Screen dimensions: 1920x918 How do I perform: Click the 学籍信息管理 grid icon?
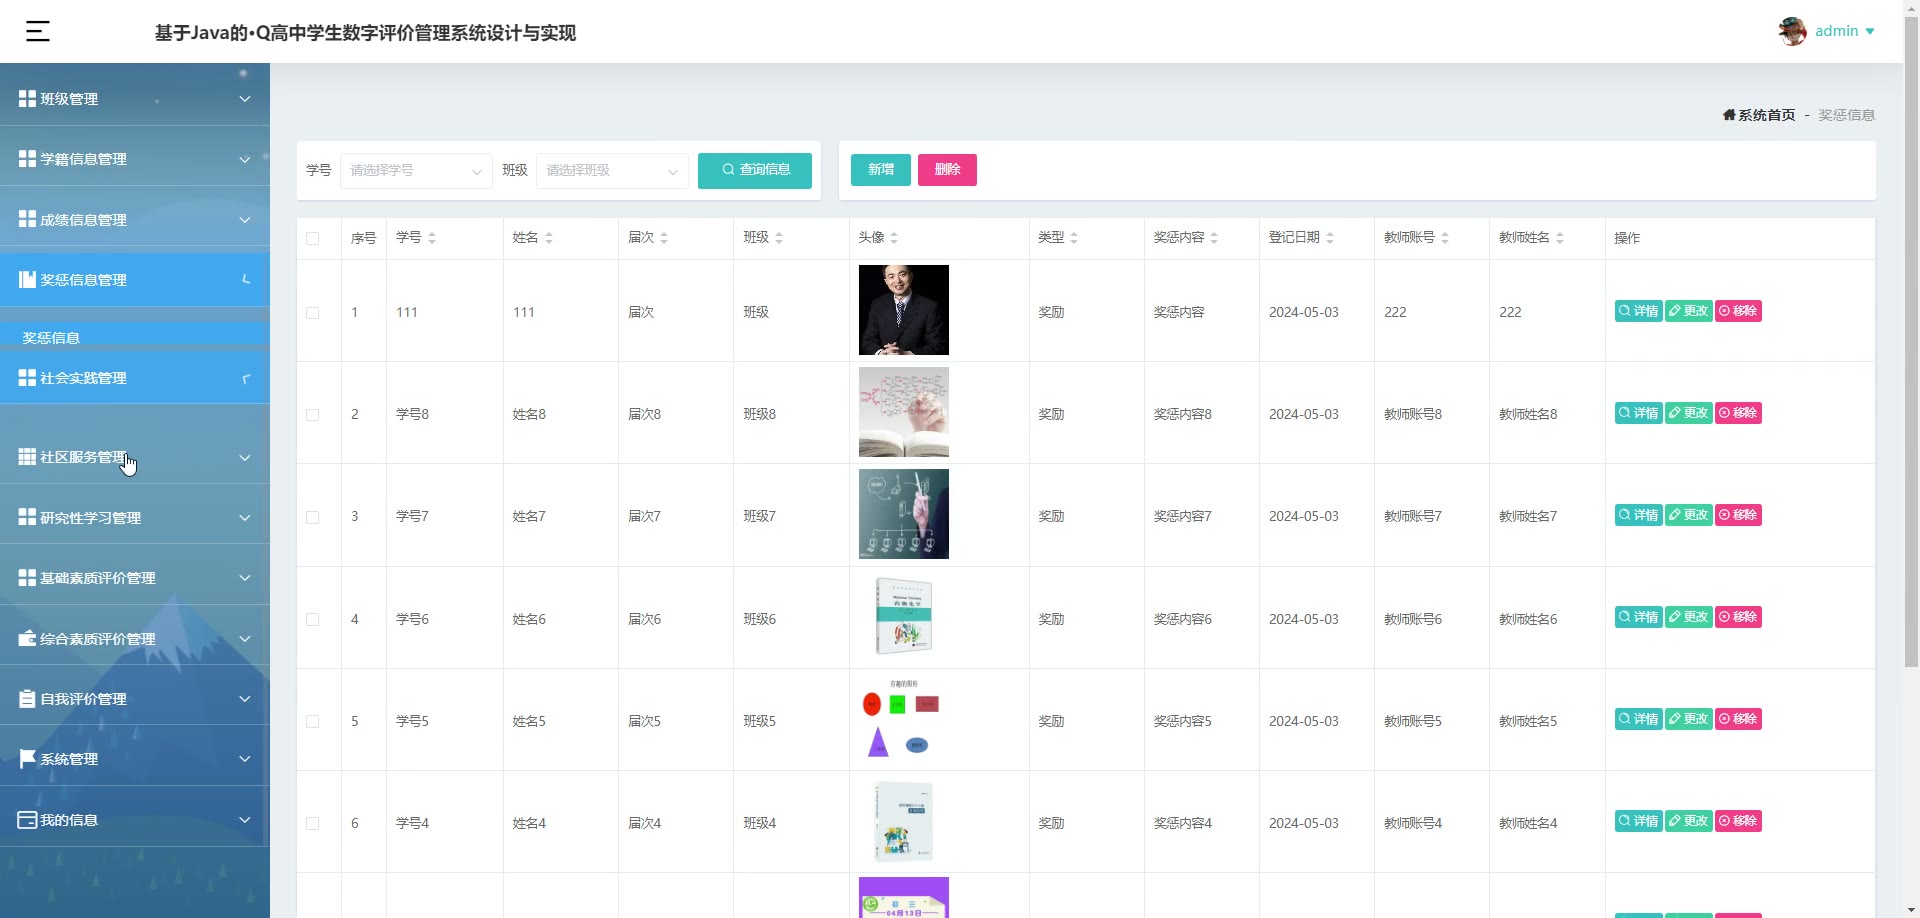pyautogui.click(x=27, y=159)
